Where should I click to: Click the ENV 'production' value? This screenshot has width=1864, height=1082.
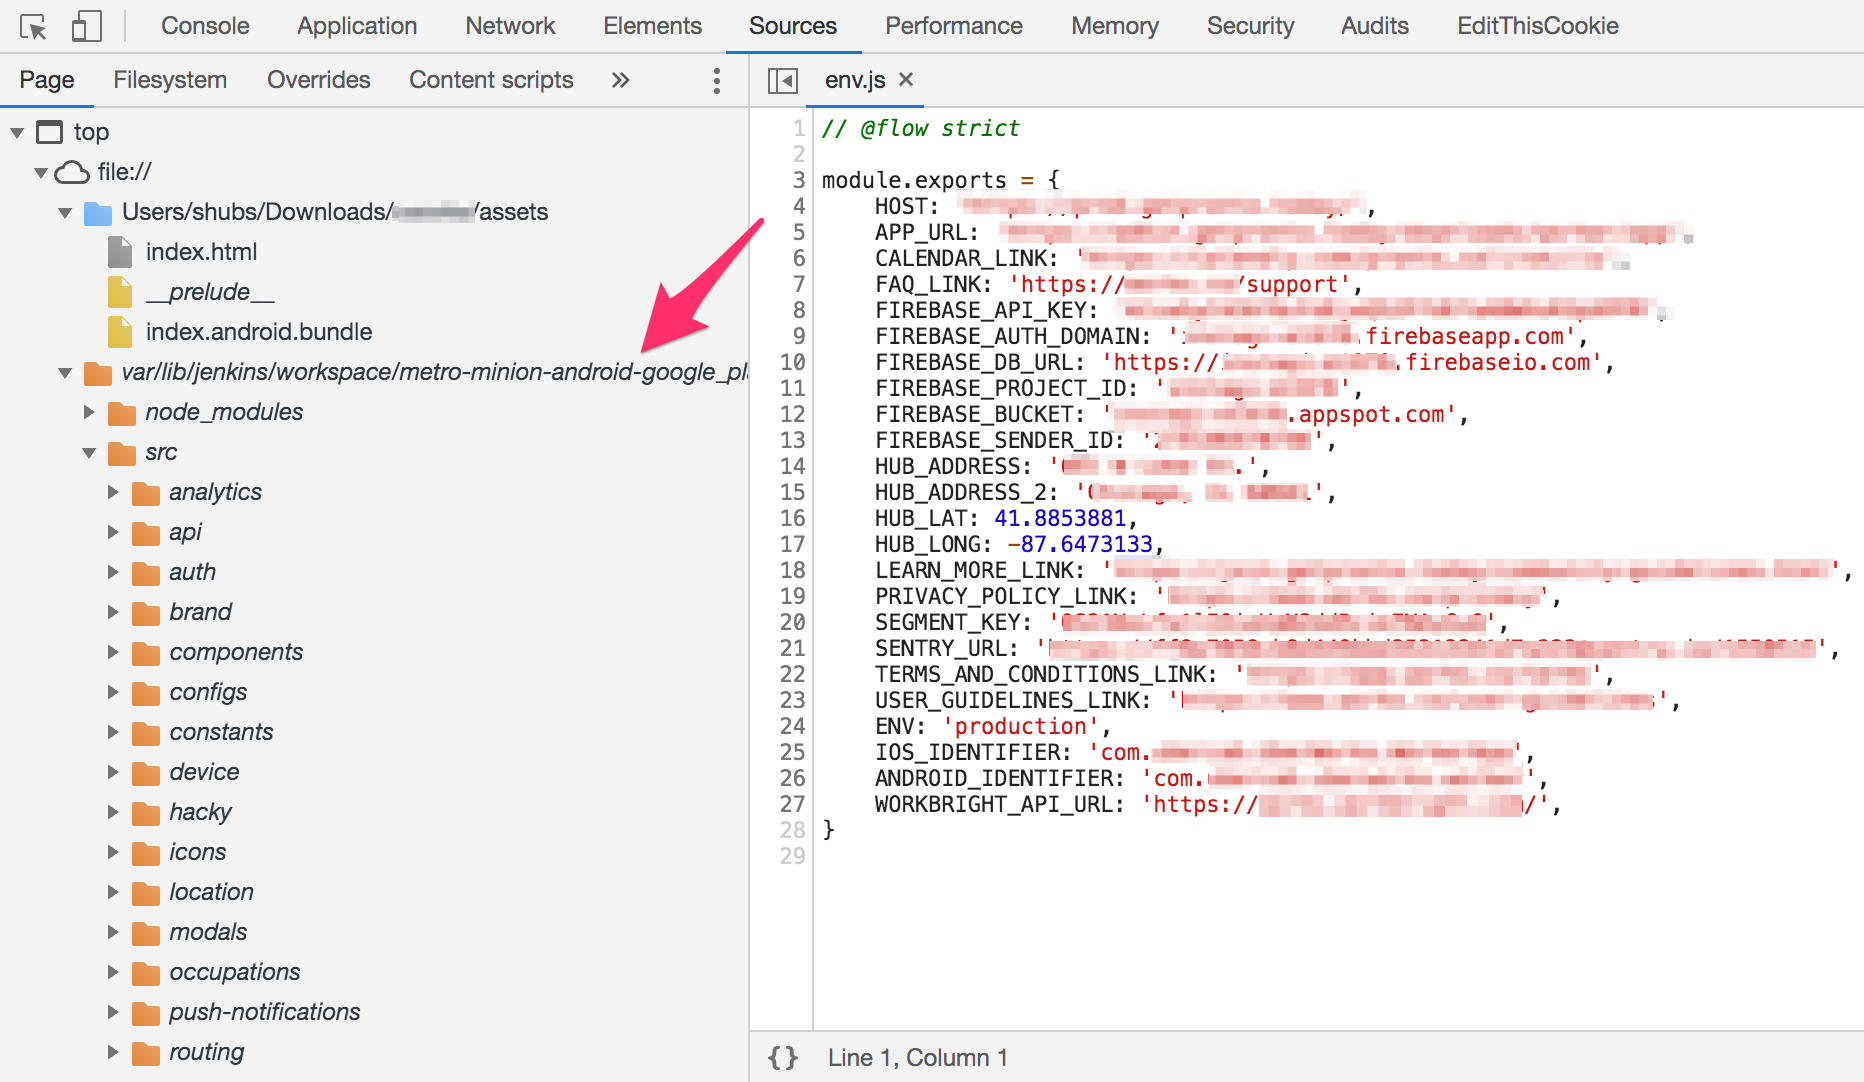[x=1020, y=726]
